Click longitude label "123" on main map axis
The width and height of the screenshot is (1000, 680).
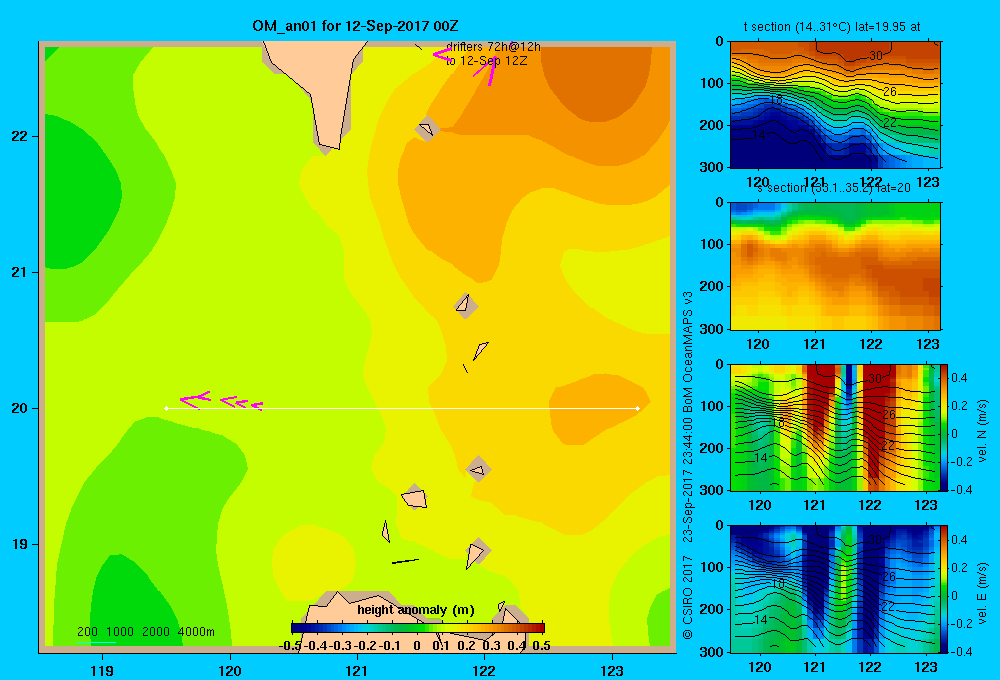coord(612,670)
